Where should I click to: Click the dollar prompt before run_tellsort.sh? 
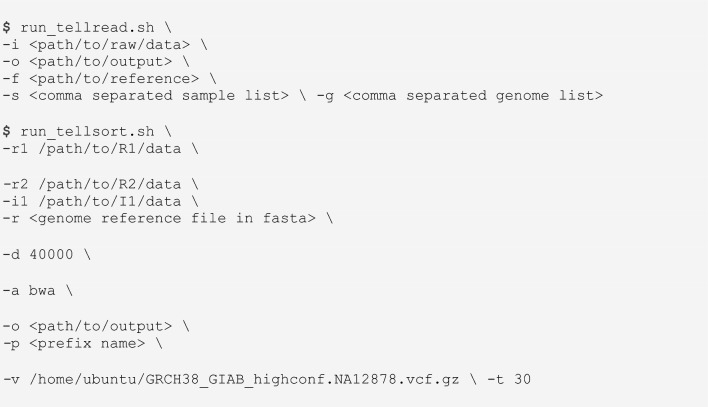tap(6, 132)
